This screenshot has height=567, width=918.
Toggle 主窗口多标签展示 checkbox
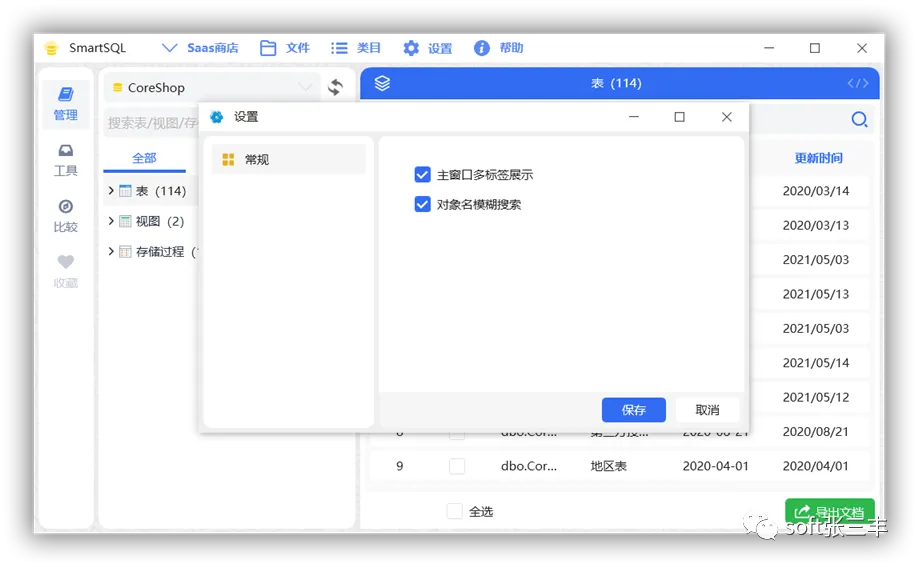point(422,175)
